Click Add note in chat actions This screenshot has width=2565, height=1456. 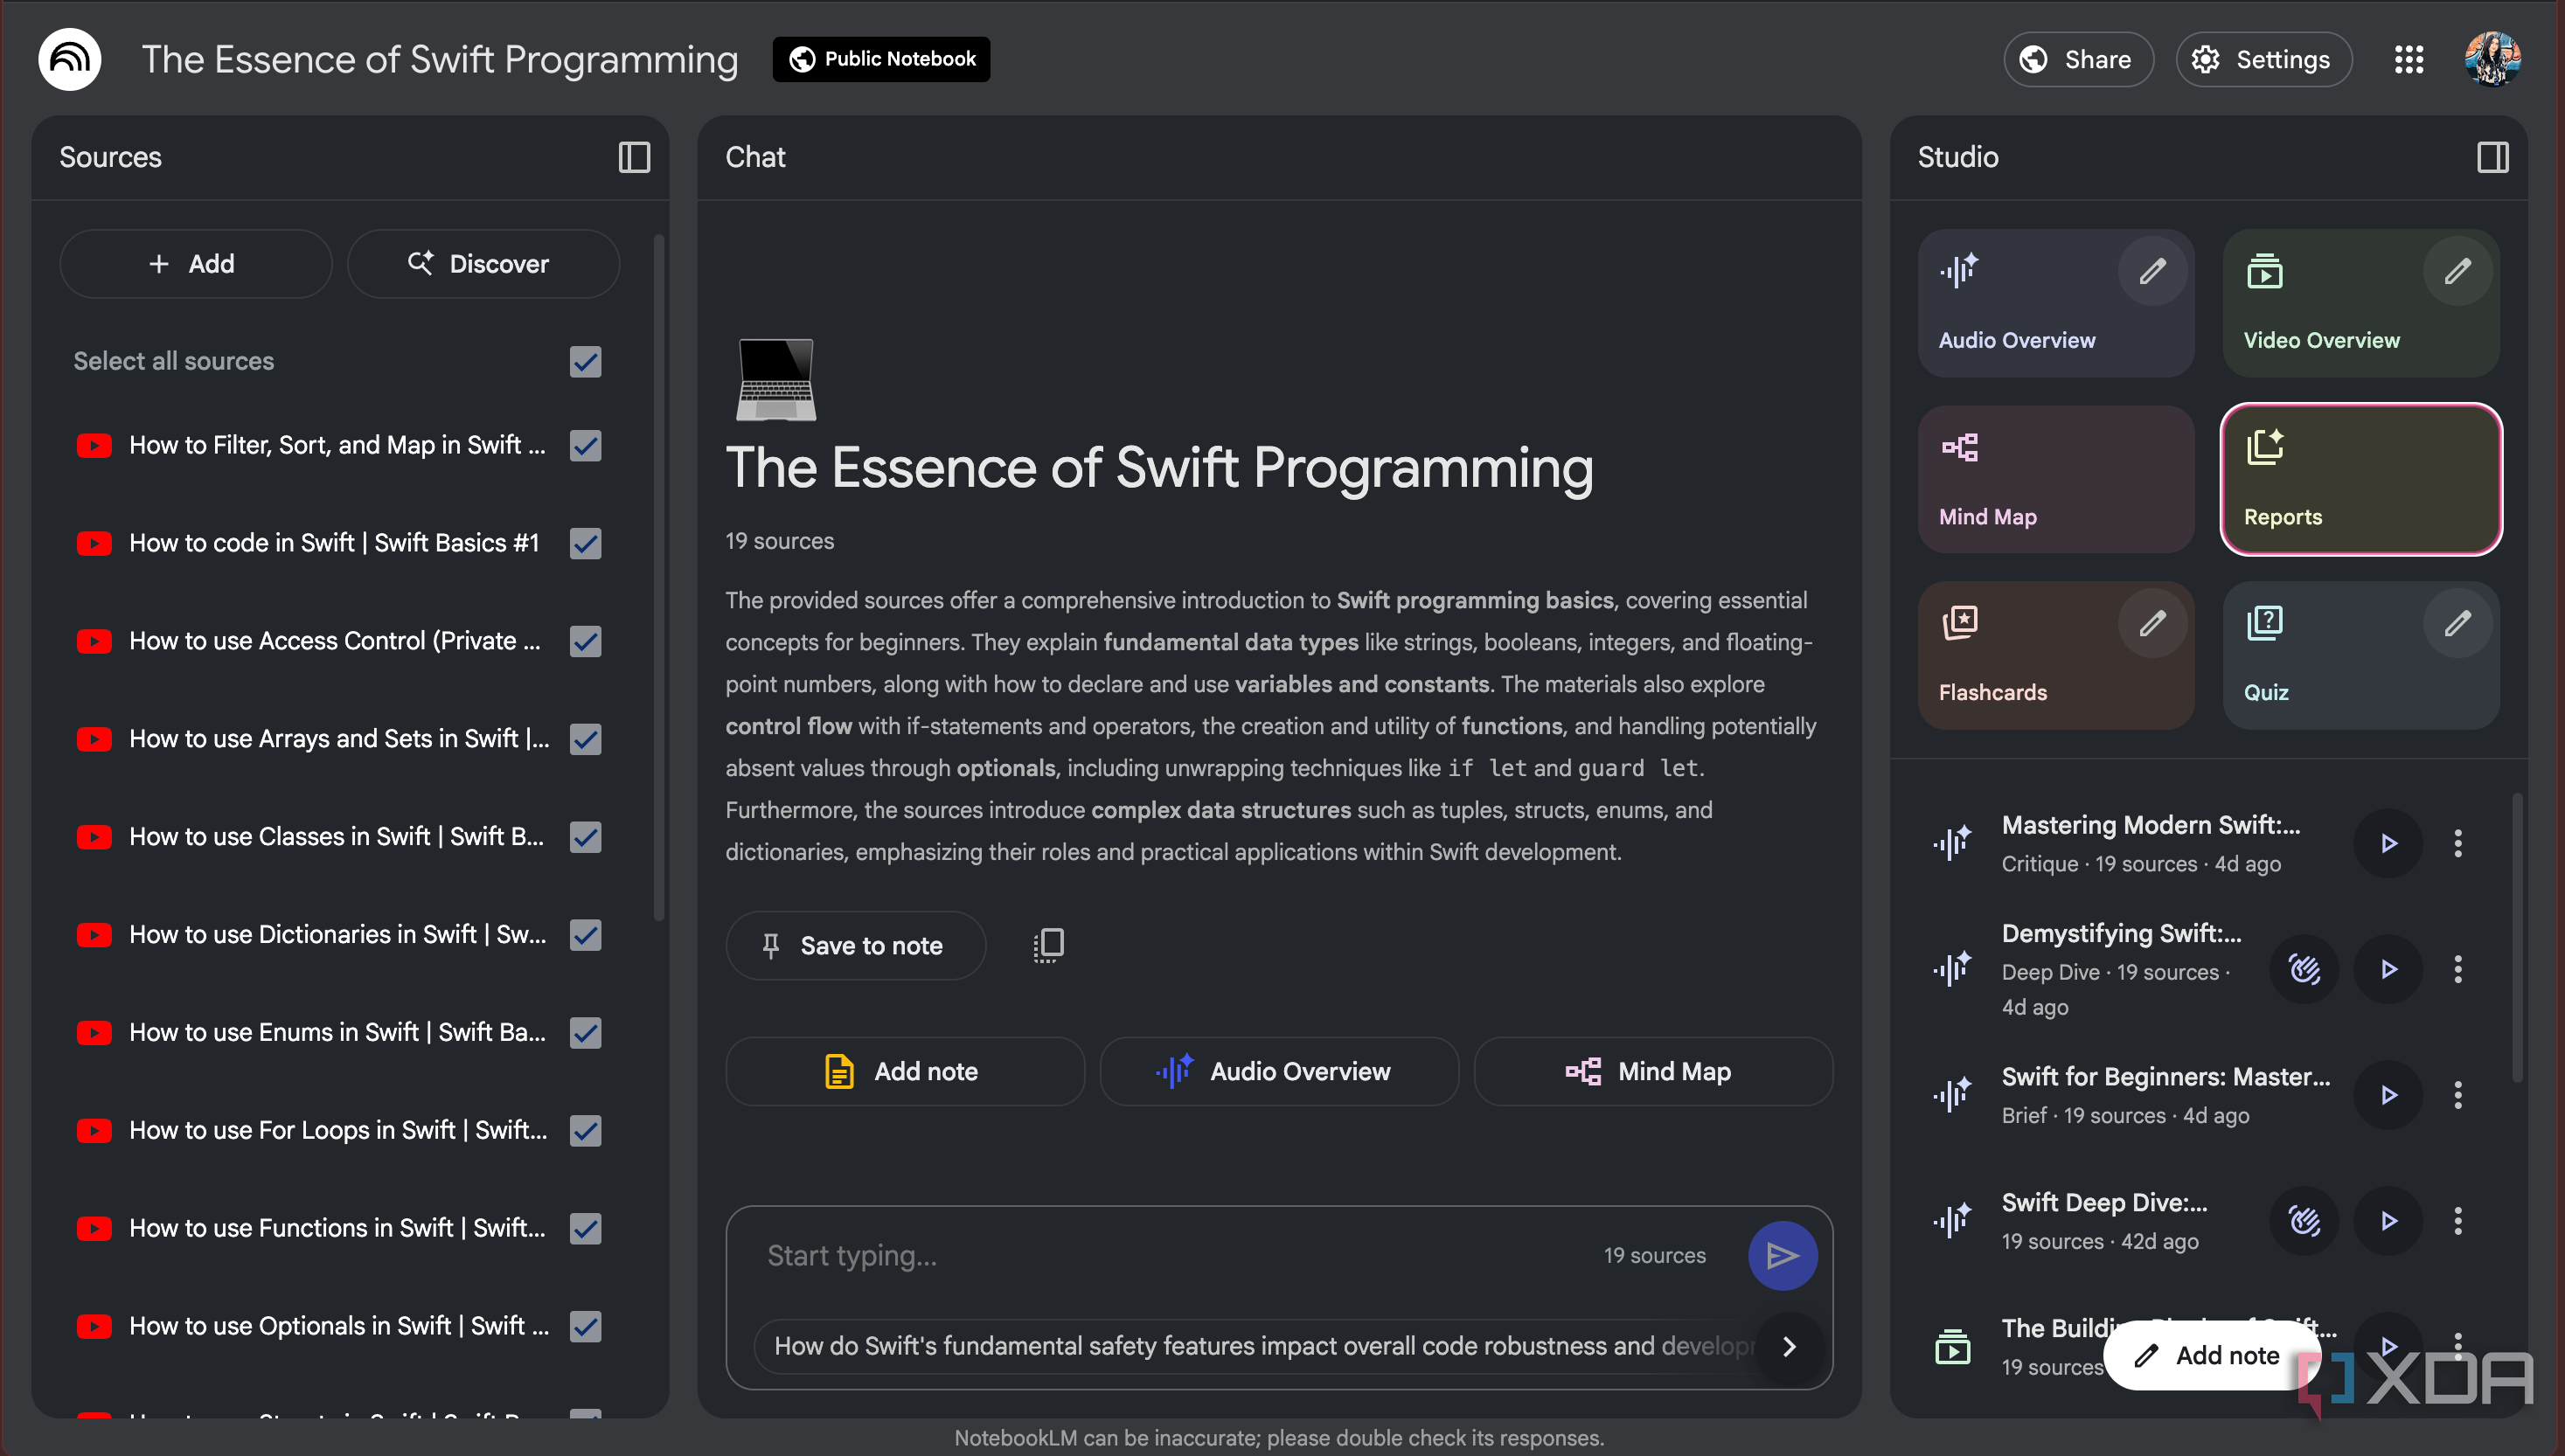pyautogui.click(x=905, y=1071)
